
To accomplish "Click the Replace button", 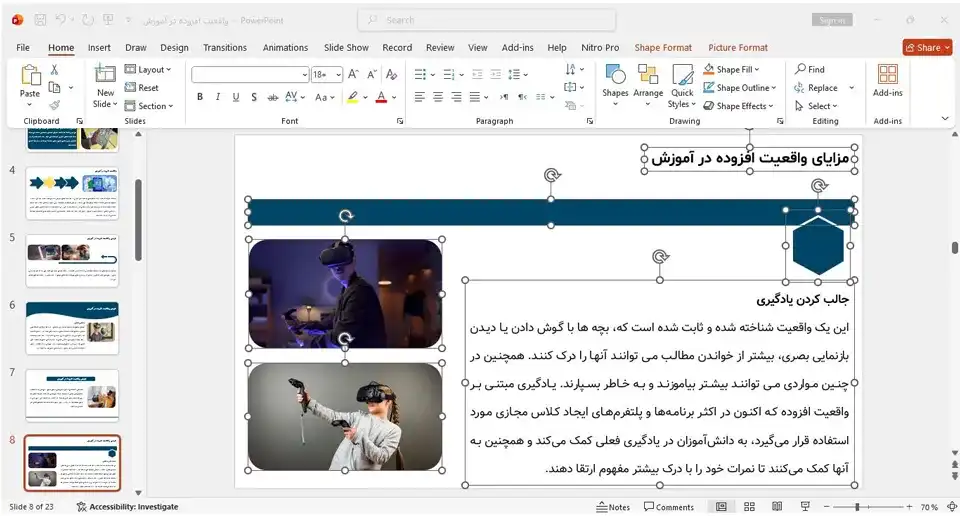I will [816, 88].
